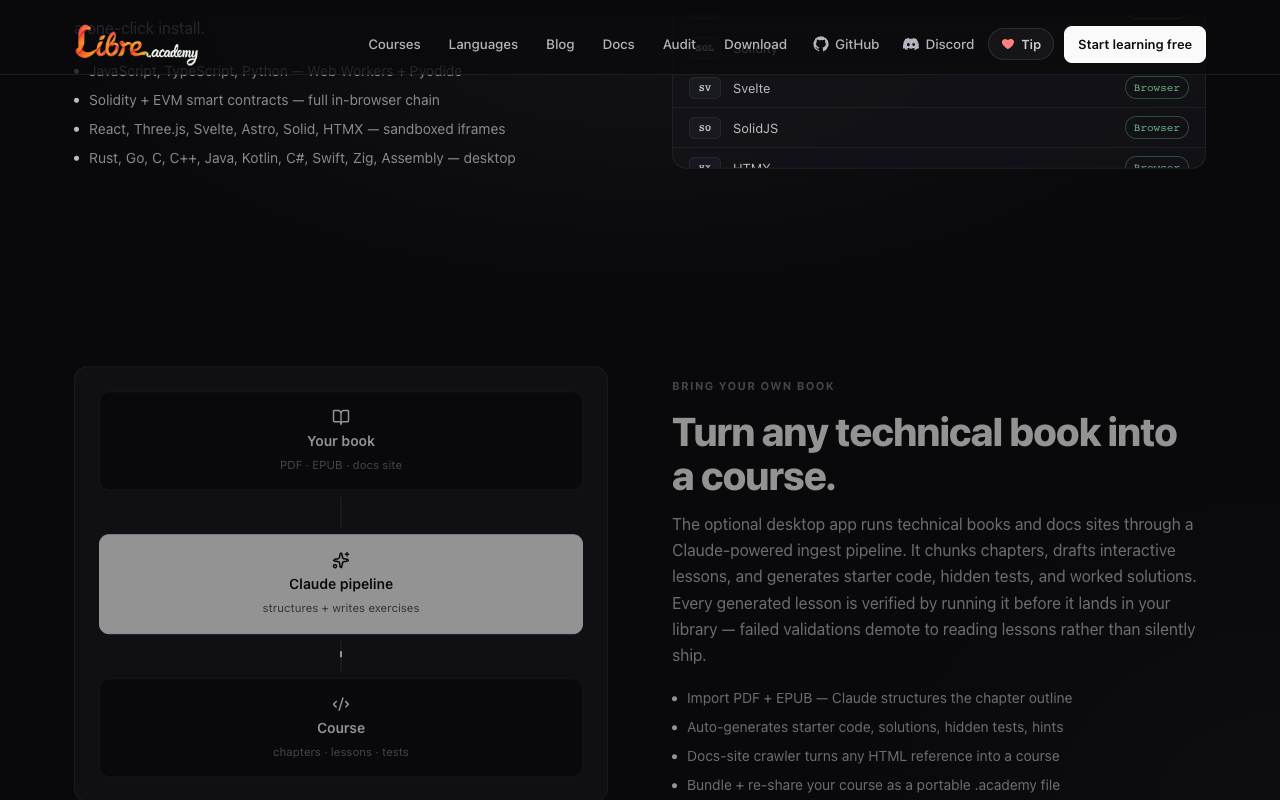Screen dimensions: 1280x800
Task: Click 'Solidity + EVM smart contracts' bullet
Action: point(264,100)
